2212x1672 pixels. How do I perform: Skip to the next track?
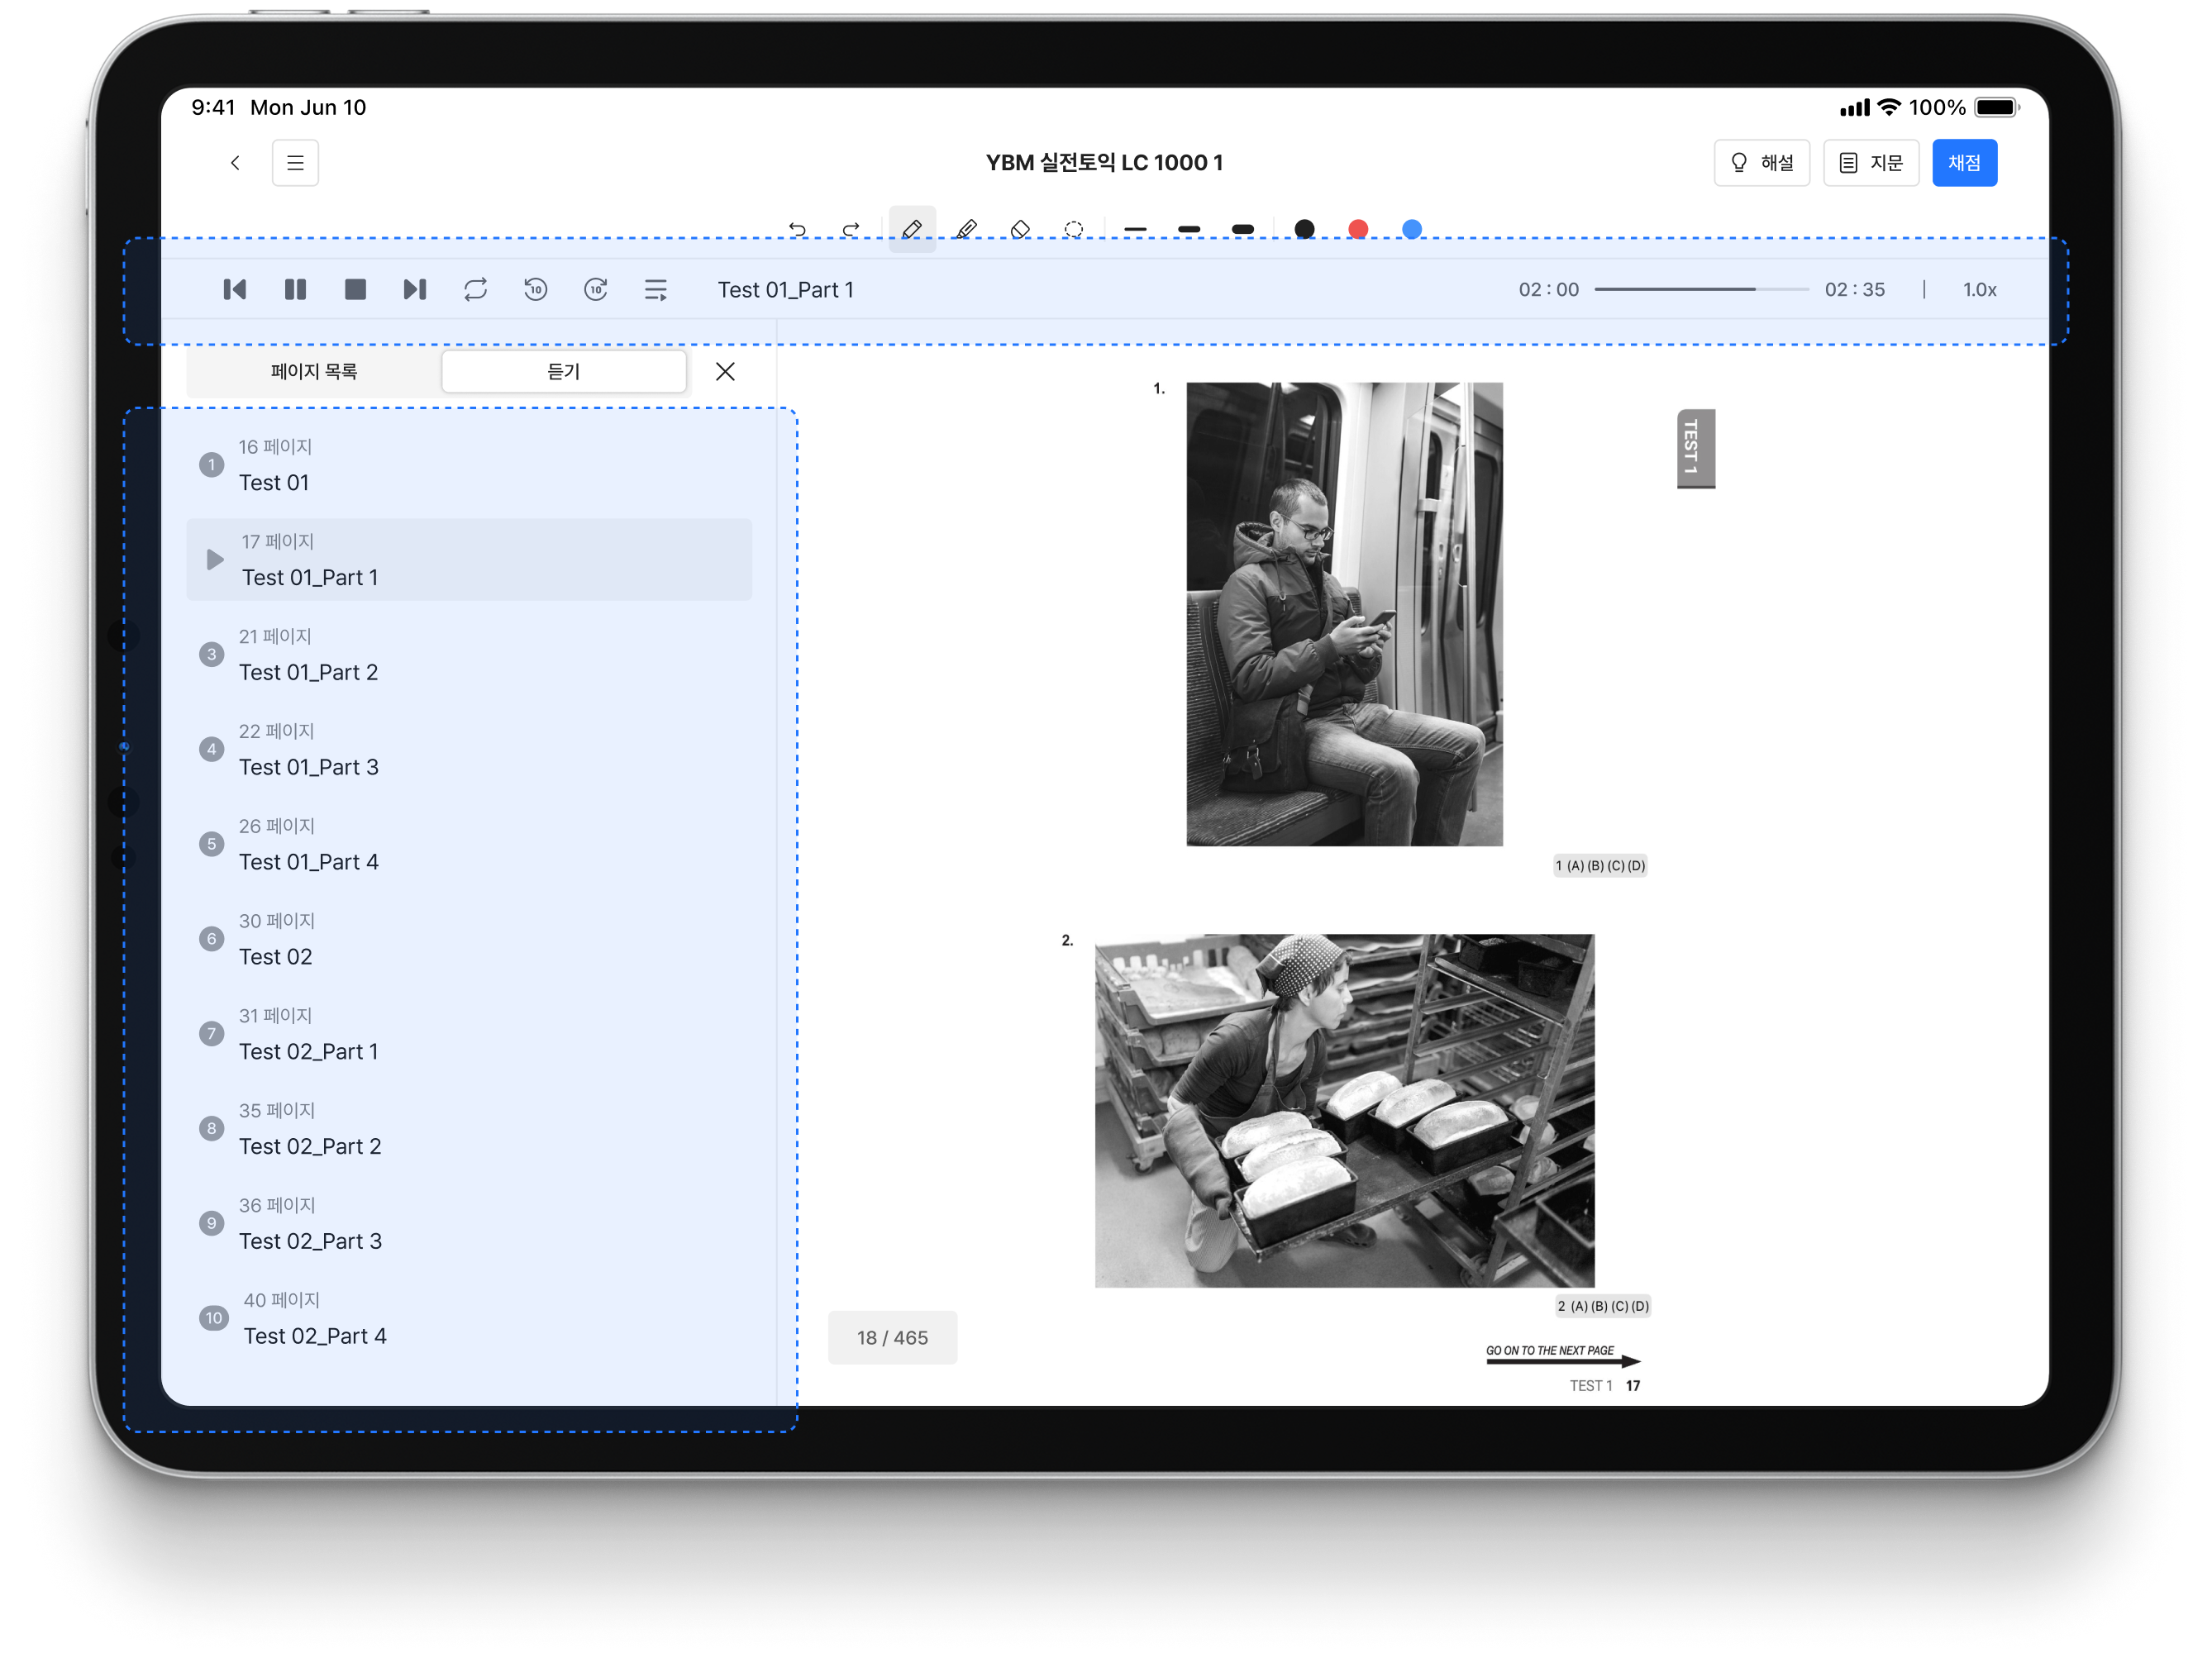(415, 290)
